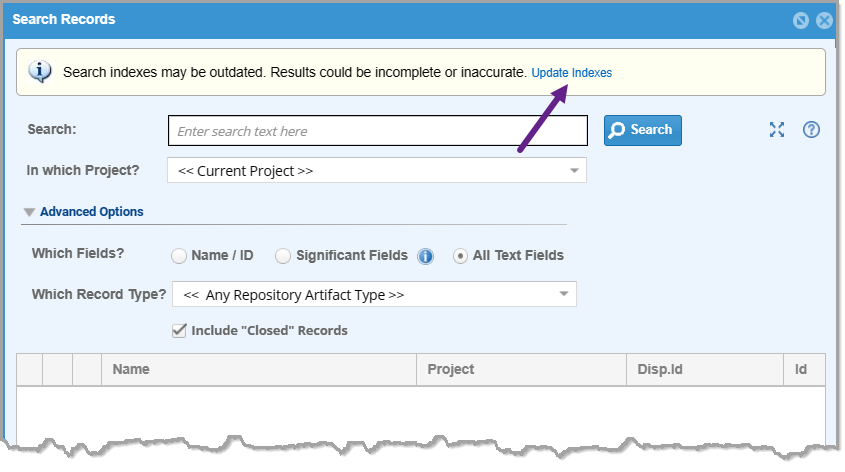This screenshot has height=472, width=845.
Task: Close the Search Records dialog
Action: pos(824,20)
